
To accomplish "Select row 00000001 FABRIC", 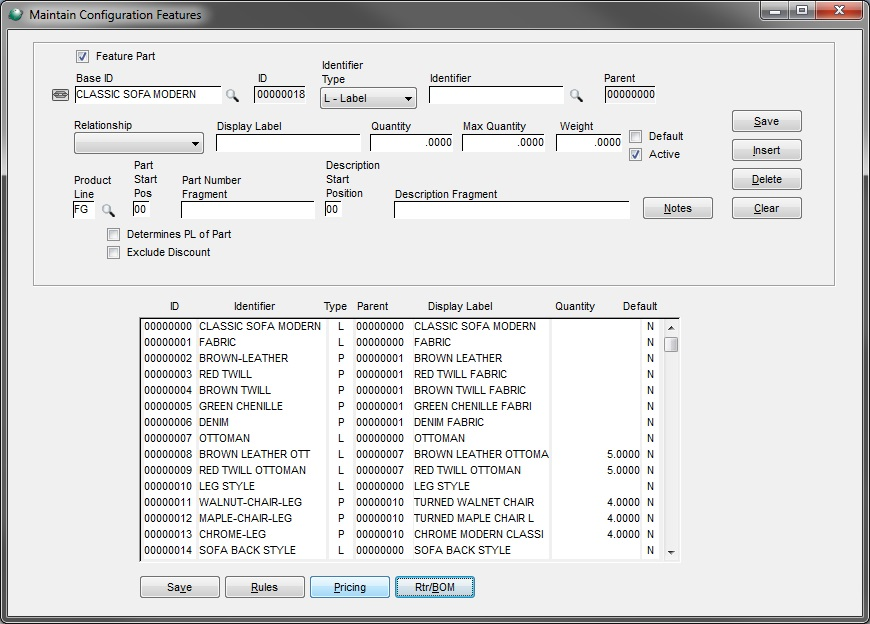I will [401, 342].
